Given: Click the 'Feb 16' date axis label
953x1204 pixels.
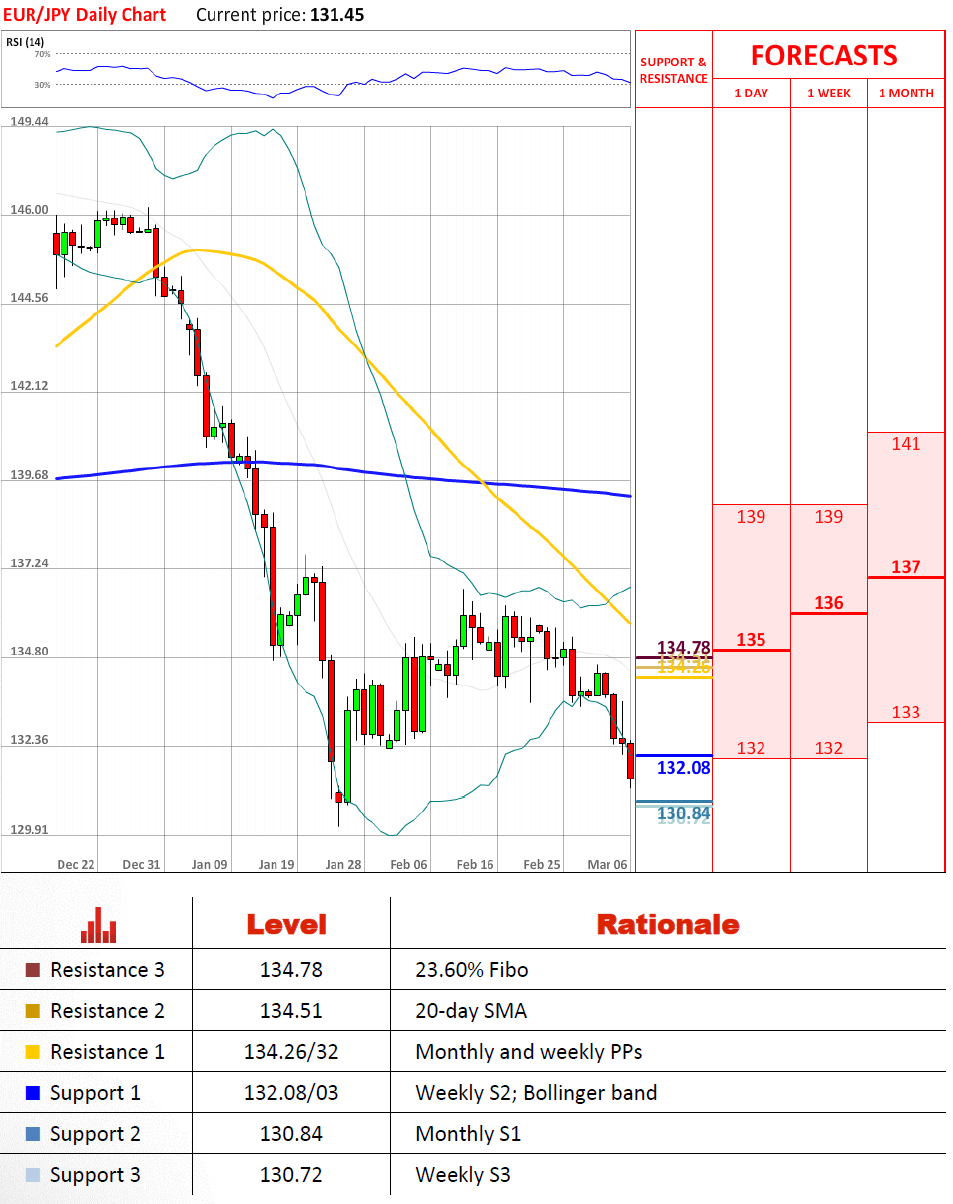Looking at the screenshot, I should 475,865.
